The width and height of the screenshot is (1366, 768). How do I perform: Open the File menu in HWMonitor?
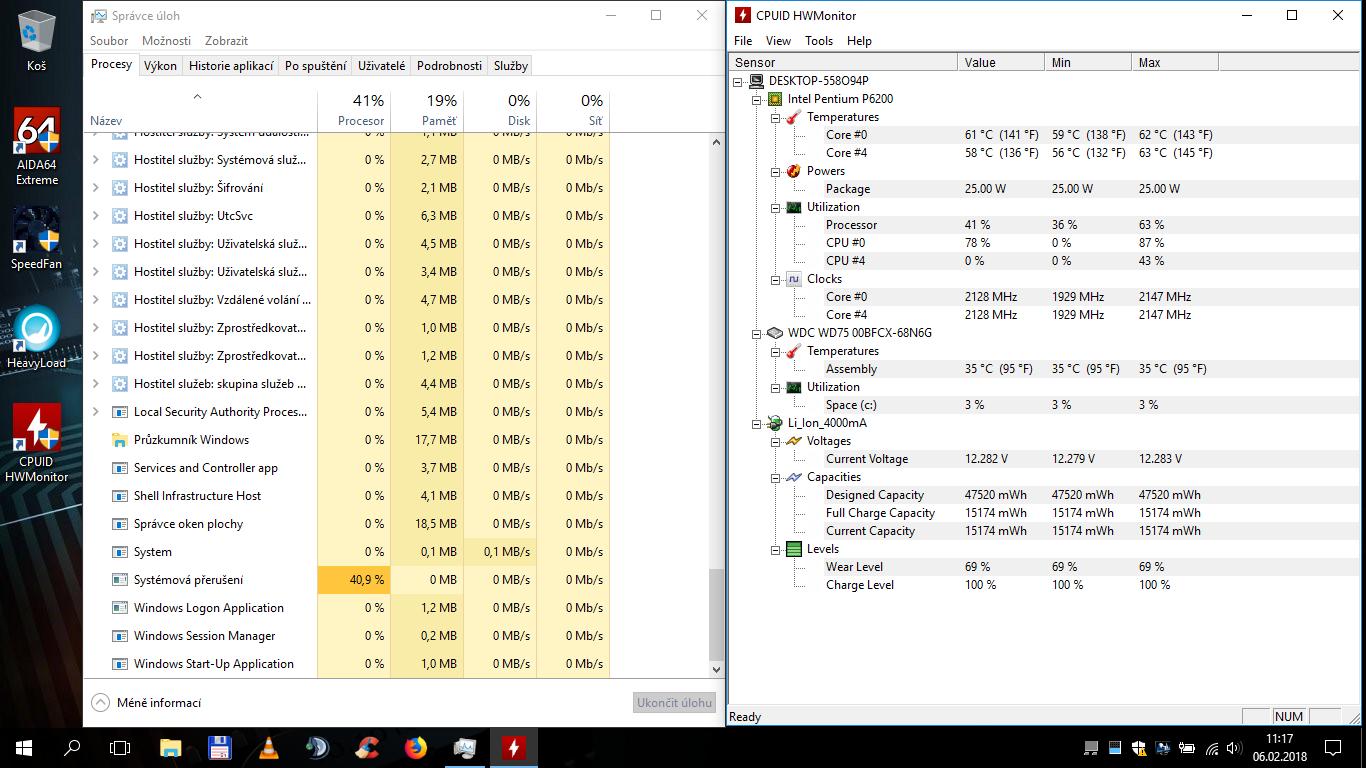coord(743,41)
